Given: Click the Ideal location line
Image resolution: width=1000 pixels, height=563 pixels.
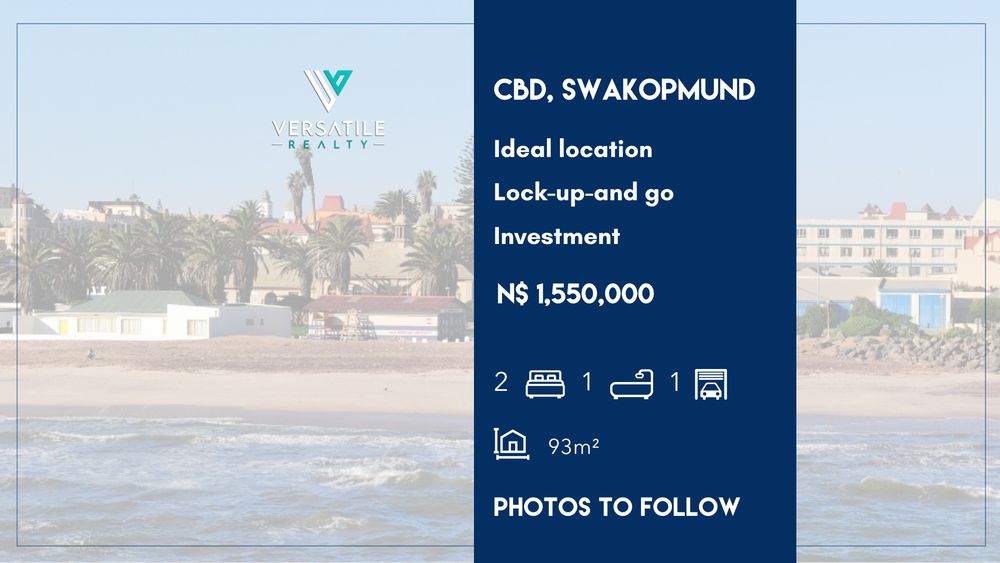Looking at the screenshot, I should (x=573, y=149).
